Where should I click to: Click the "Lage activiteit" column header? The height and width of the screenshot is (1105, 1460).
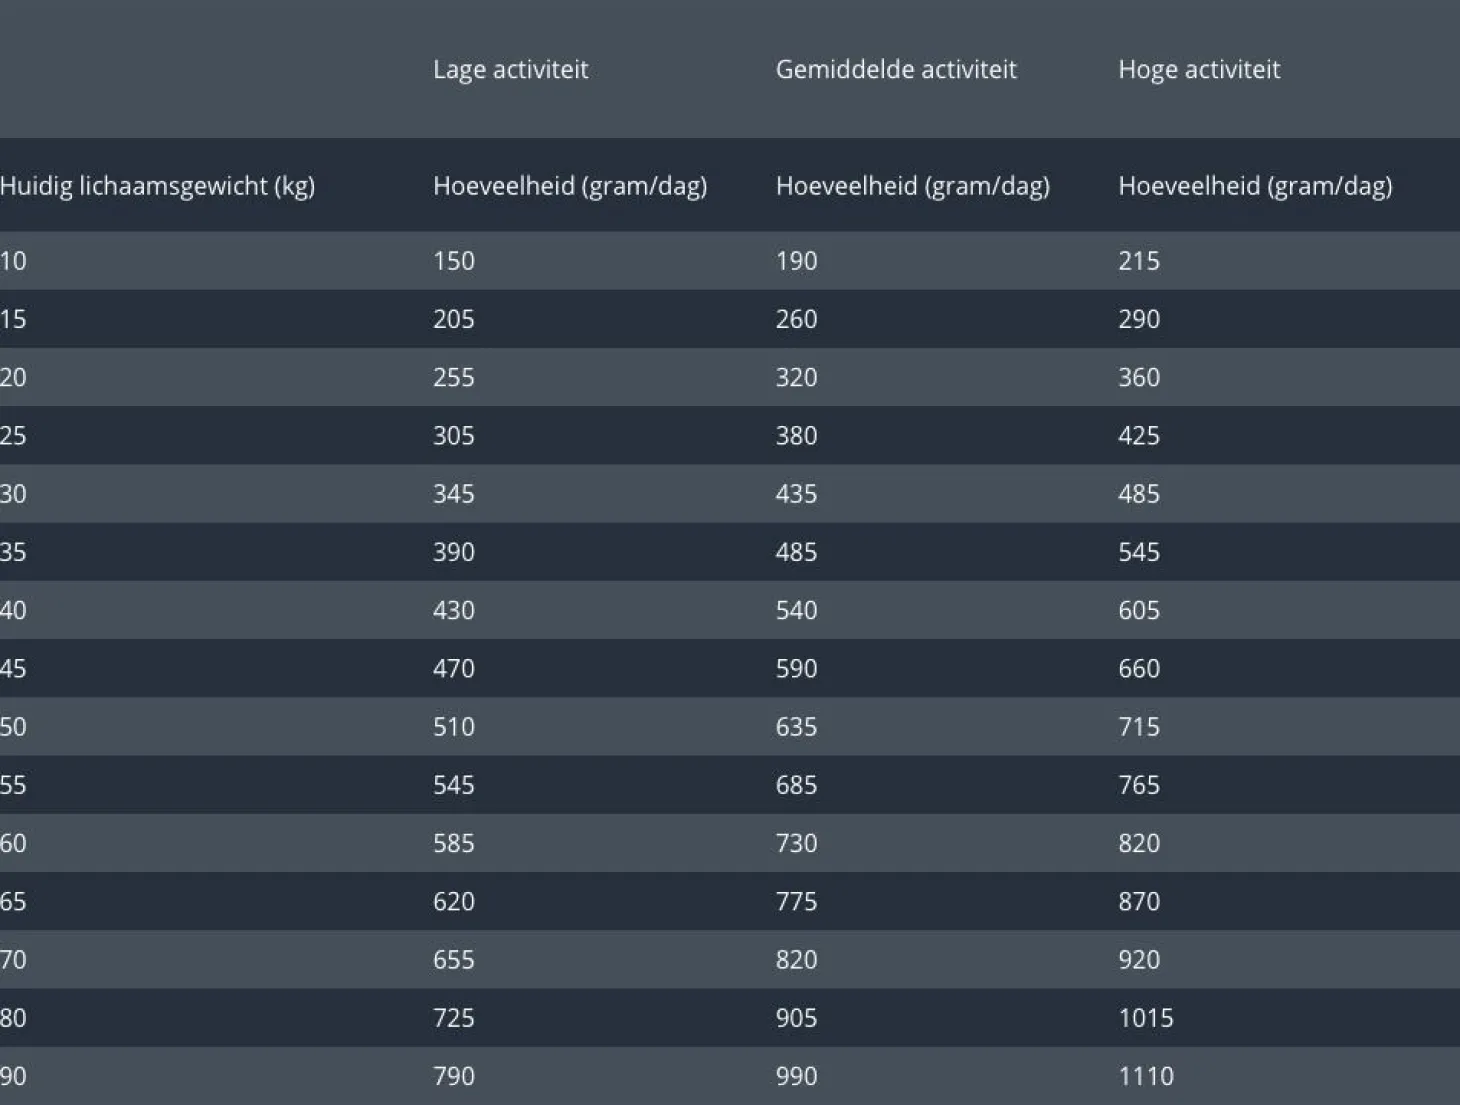tap(510, 69)
